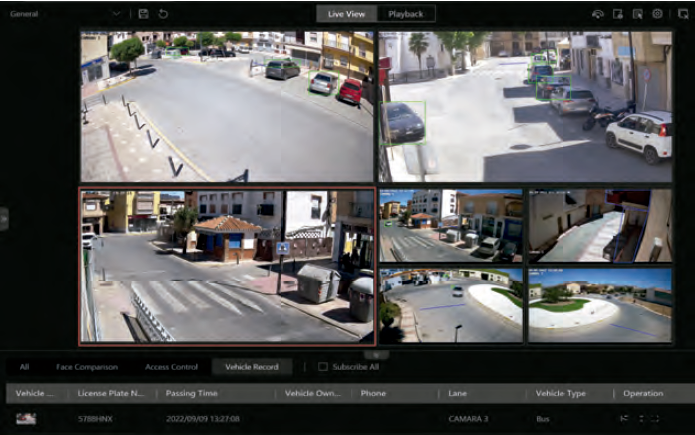Open the settings gear icon
Viewport: 695px width, 435px height.
click(658, 14)
